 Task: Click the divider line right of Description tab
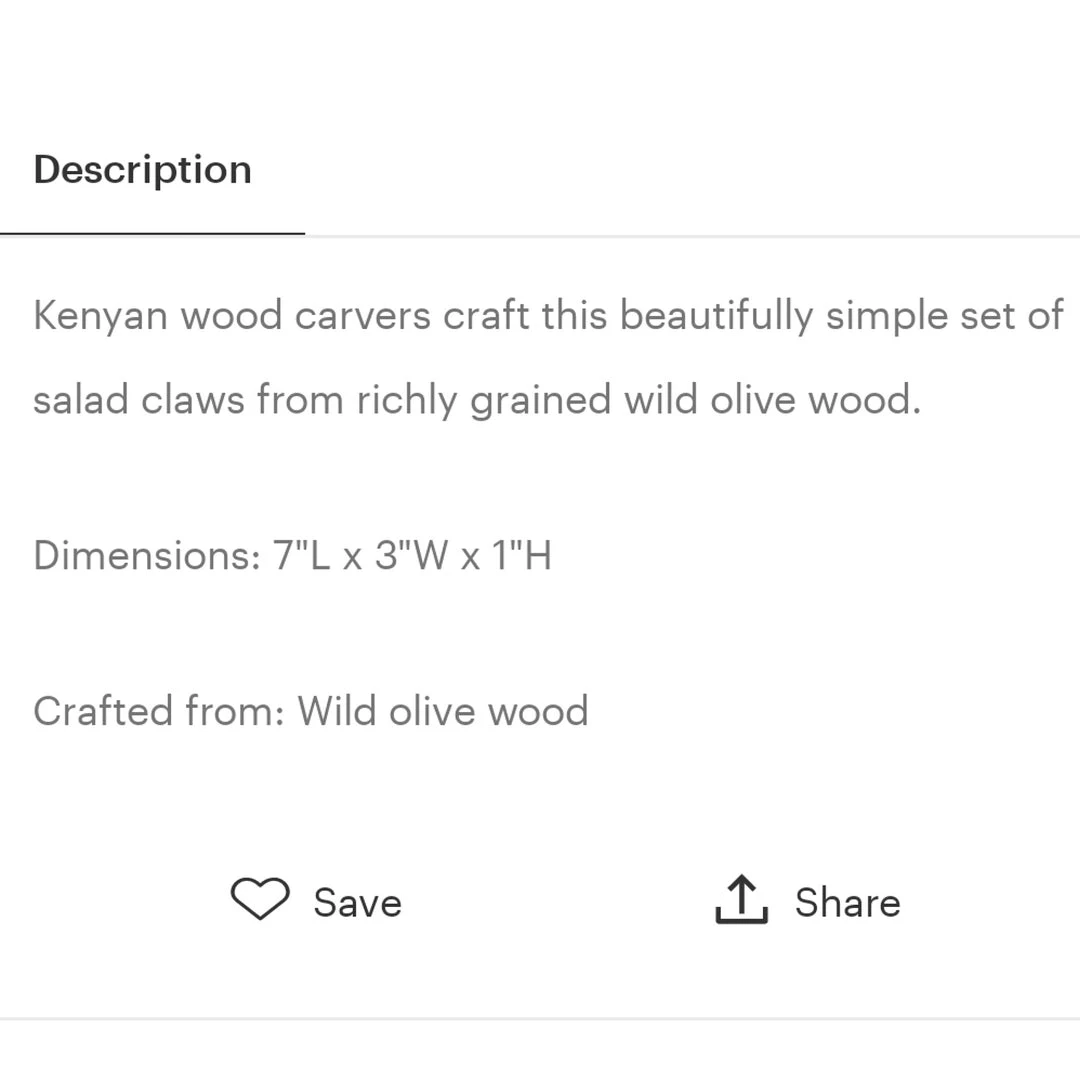[692, 237]
